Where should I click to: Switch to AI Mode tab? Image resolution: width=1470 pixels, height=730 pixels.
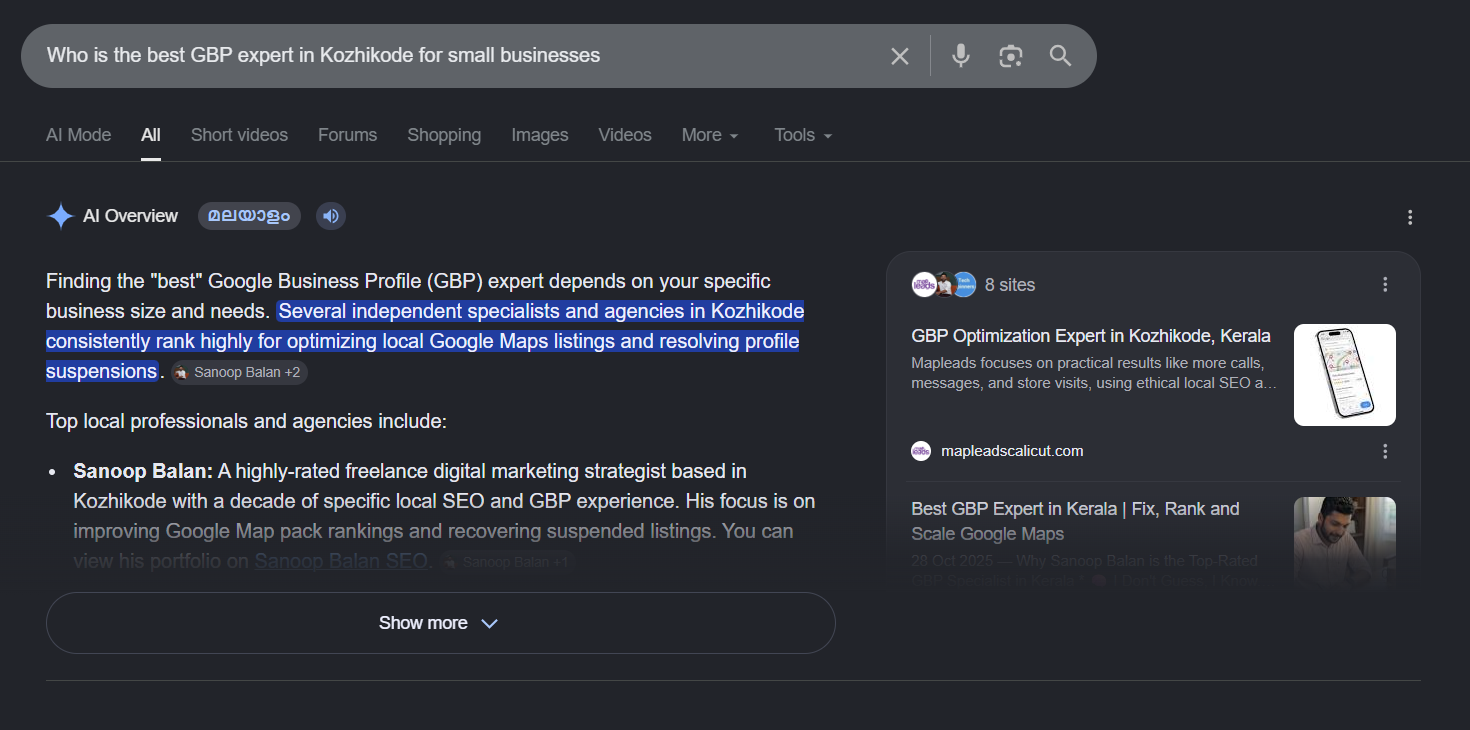click(79, 135)
